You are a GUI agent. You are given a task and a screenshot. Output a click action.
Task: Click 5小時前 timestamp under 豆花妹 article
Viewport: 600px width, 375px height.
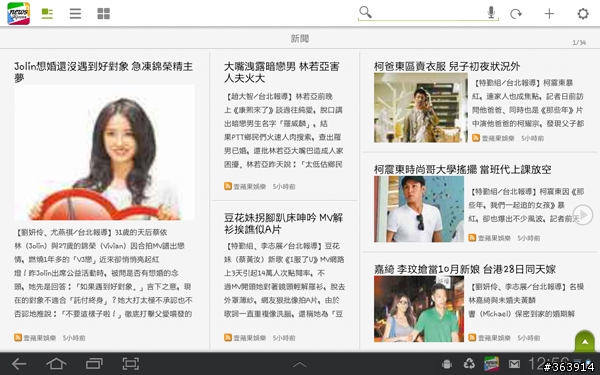[284, 338]
